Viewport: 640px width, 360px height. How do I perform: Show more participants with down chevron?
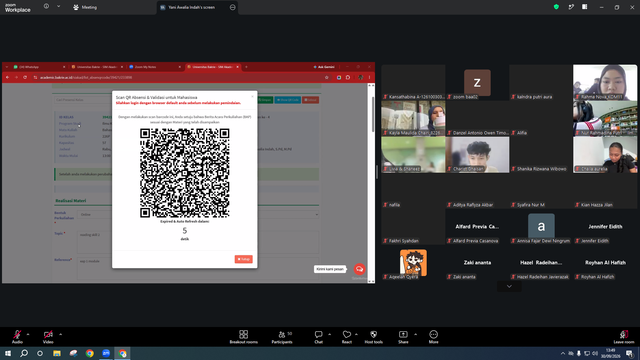[x=509, y=286]
